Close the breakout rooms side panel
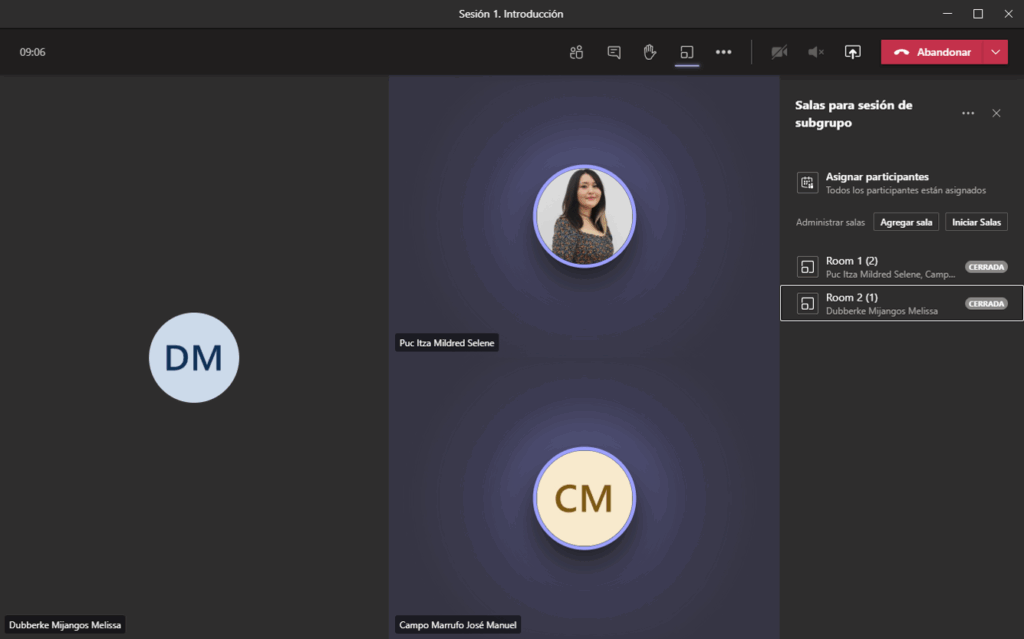The height and width of the screenshot is (639, 1024). point(996,114)
